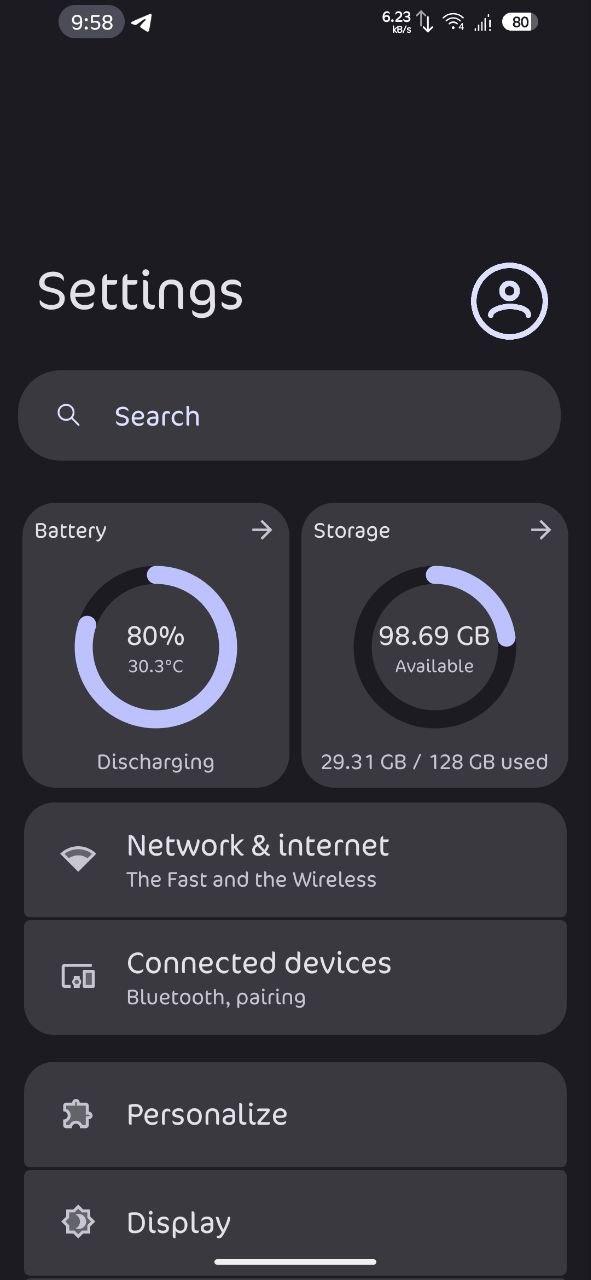
Task: Tap the 80% battery ring gauge
Action: pos(156,647)
